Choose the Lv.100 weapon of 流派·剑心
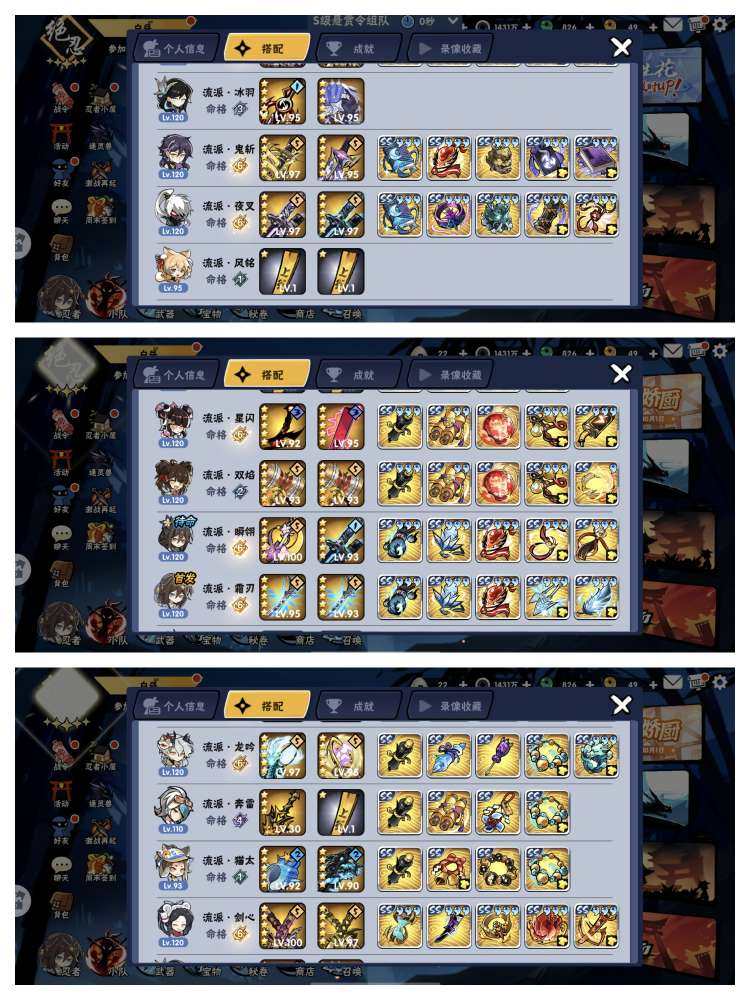 coord(283,926)
